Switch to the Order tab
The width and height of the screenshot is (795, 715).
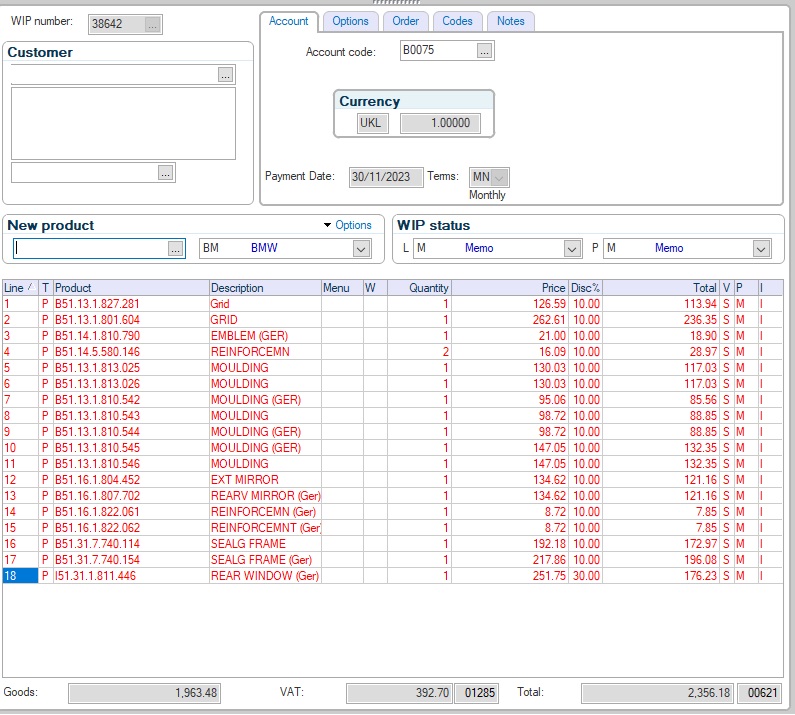pyautogui.click(x=405, y=21)
